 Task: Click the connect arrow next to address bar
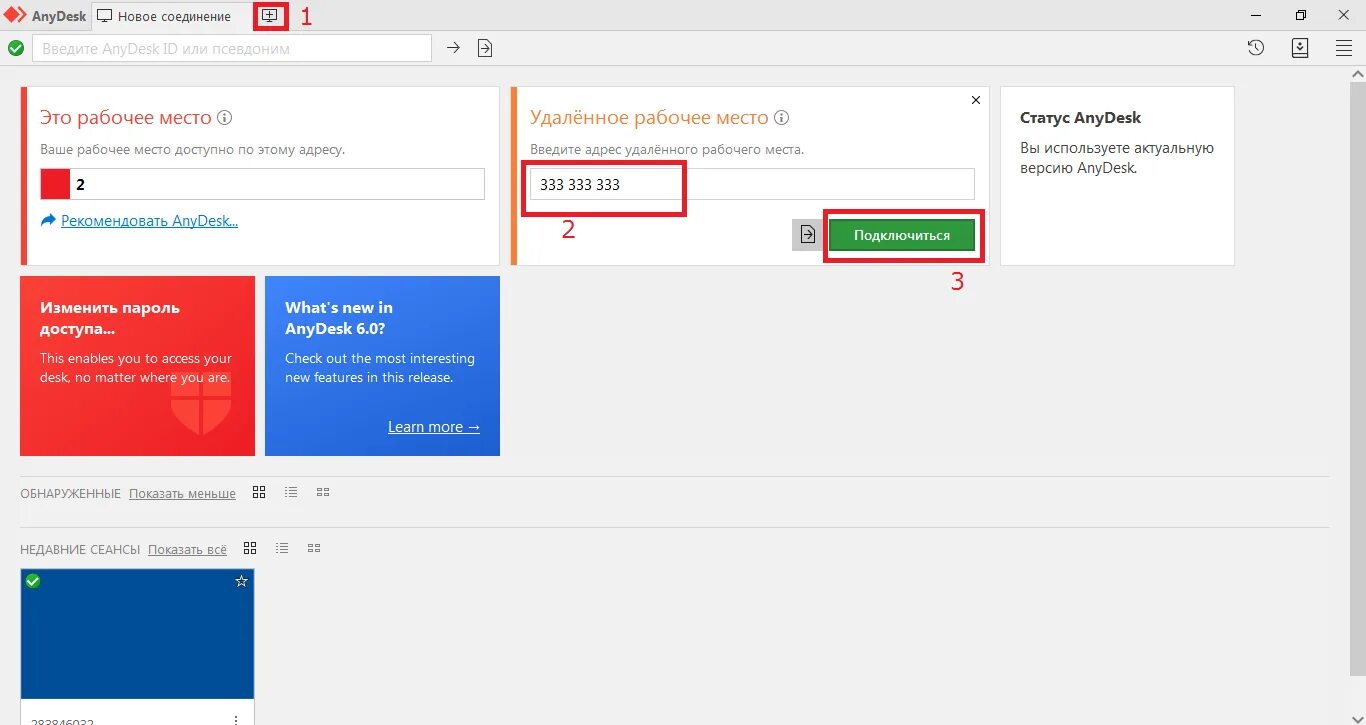pyautogui.click(x=453, y=48)
